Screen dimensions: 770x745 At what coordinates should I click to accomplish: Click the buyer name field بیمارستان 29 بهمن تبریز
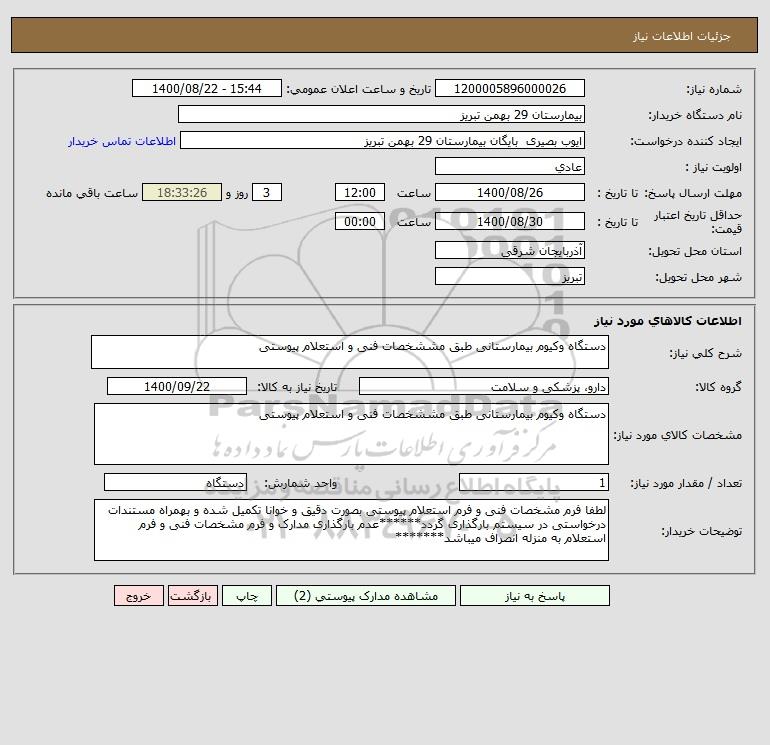point(381,114)
